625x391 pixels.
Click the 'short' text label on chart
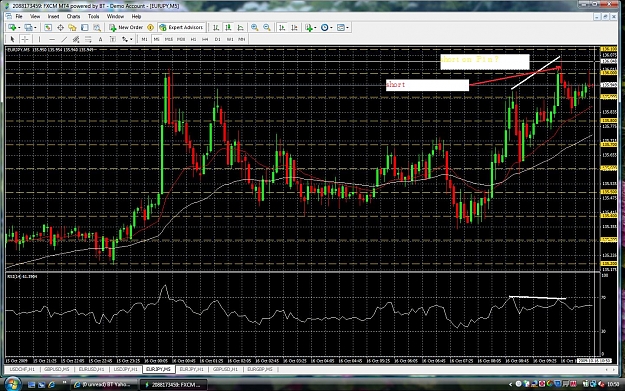tap(396, 85)
